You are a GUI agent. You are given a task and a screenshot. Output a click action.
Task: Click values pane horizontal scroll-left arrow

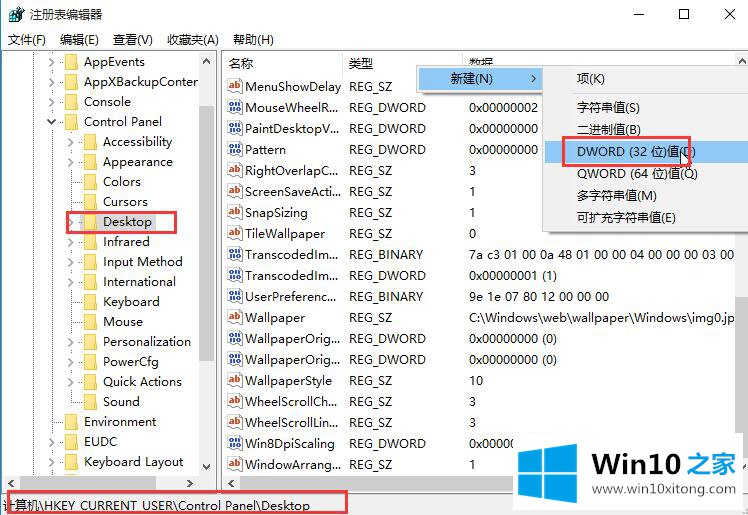coord(231,483)
